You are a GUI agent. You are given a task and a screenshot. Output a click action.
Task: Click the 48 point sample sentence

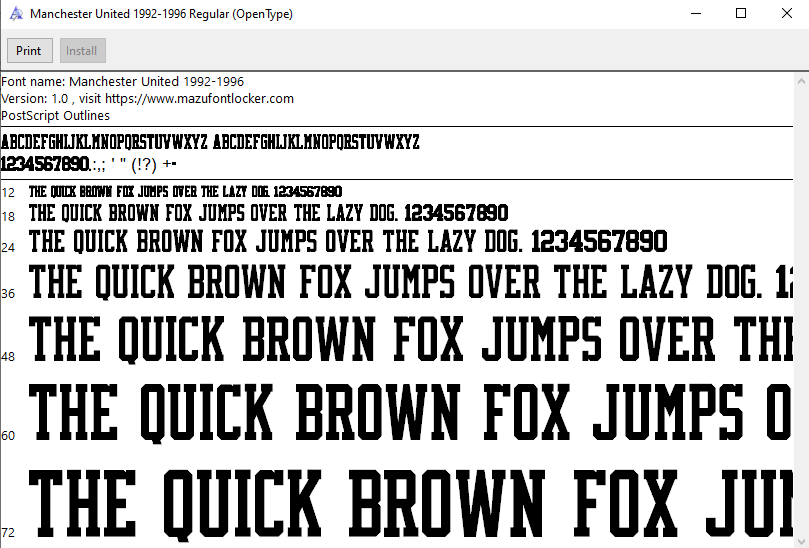coord(400,339)
